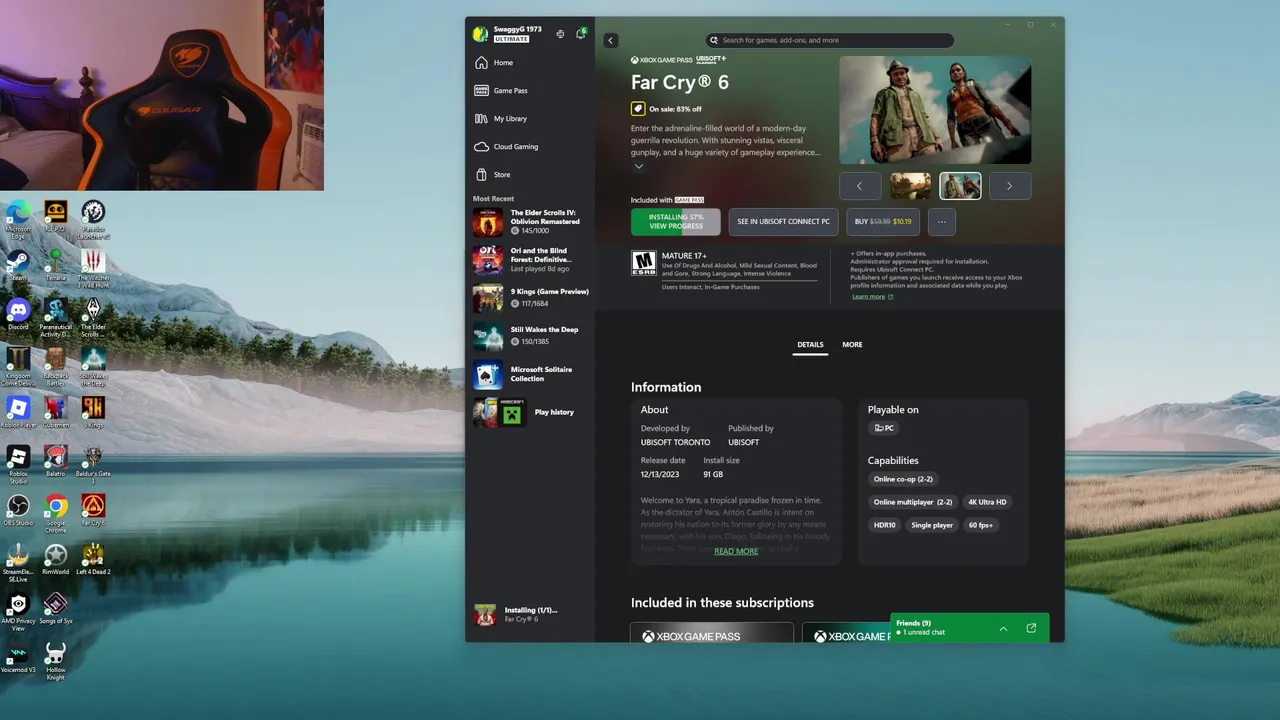Open Terraria desktop shortcut
Viewport: 1280px width, 720px height.
tap(56, 265)
